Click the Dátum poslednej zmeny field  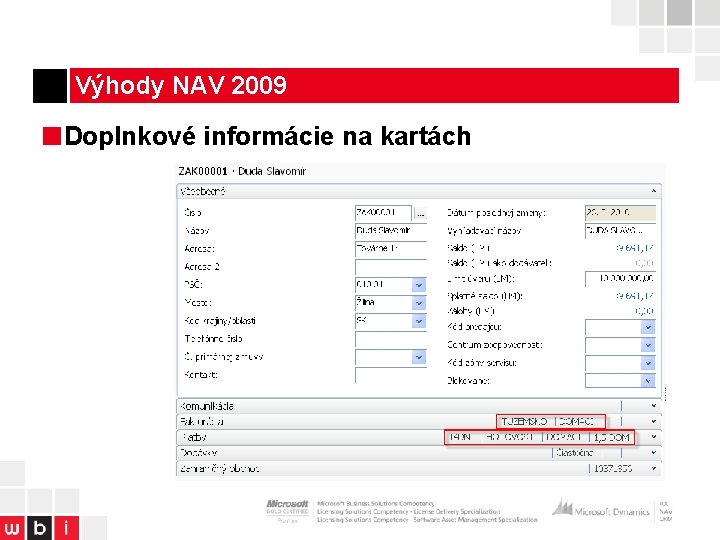pos(620,213)
